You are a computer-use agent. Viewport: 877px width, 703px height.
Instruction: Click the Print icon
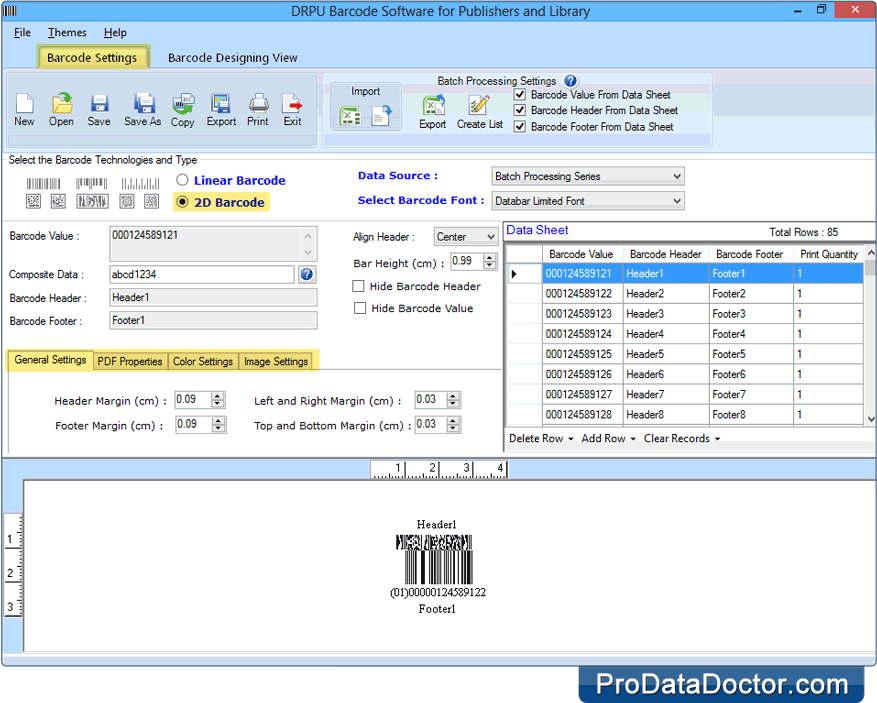(258, 103)
